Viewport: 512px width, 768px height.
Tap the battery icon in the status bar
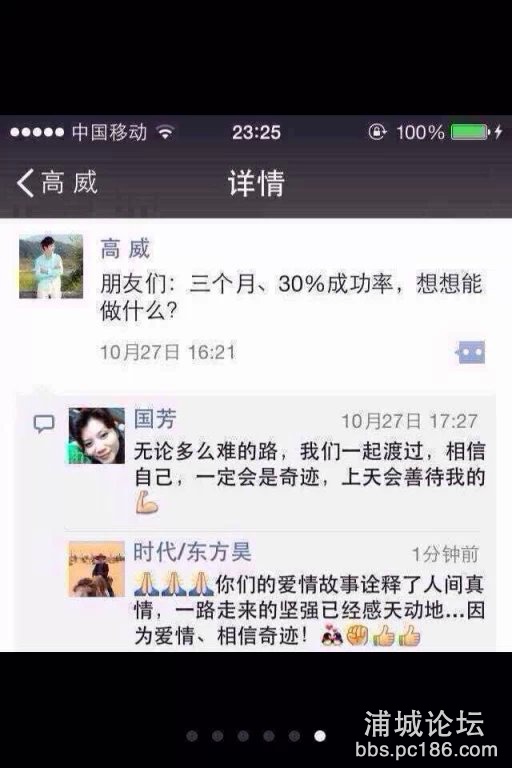click(x=471, y=132)
